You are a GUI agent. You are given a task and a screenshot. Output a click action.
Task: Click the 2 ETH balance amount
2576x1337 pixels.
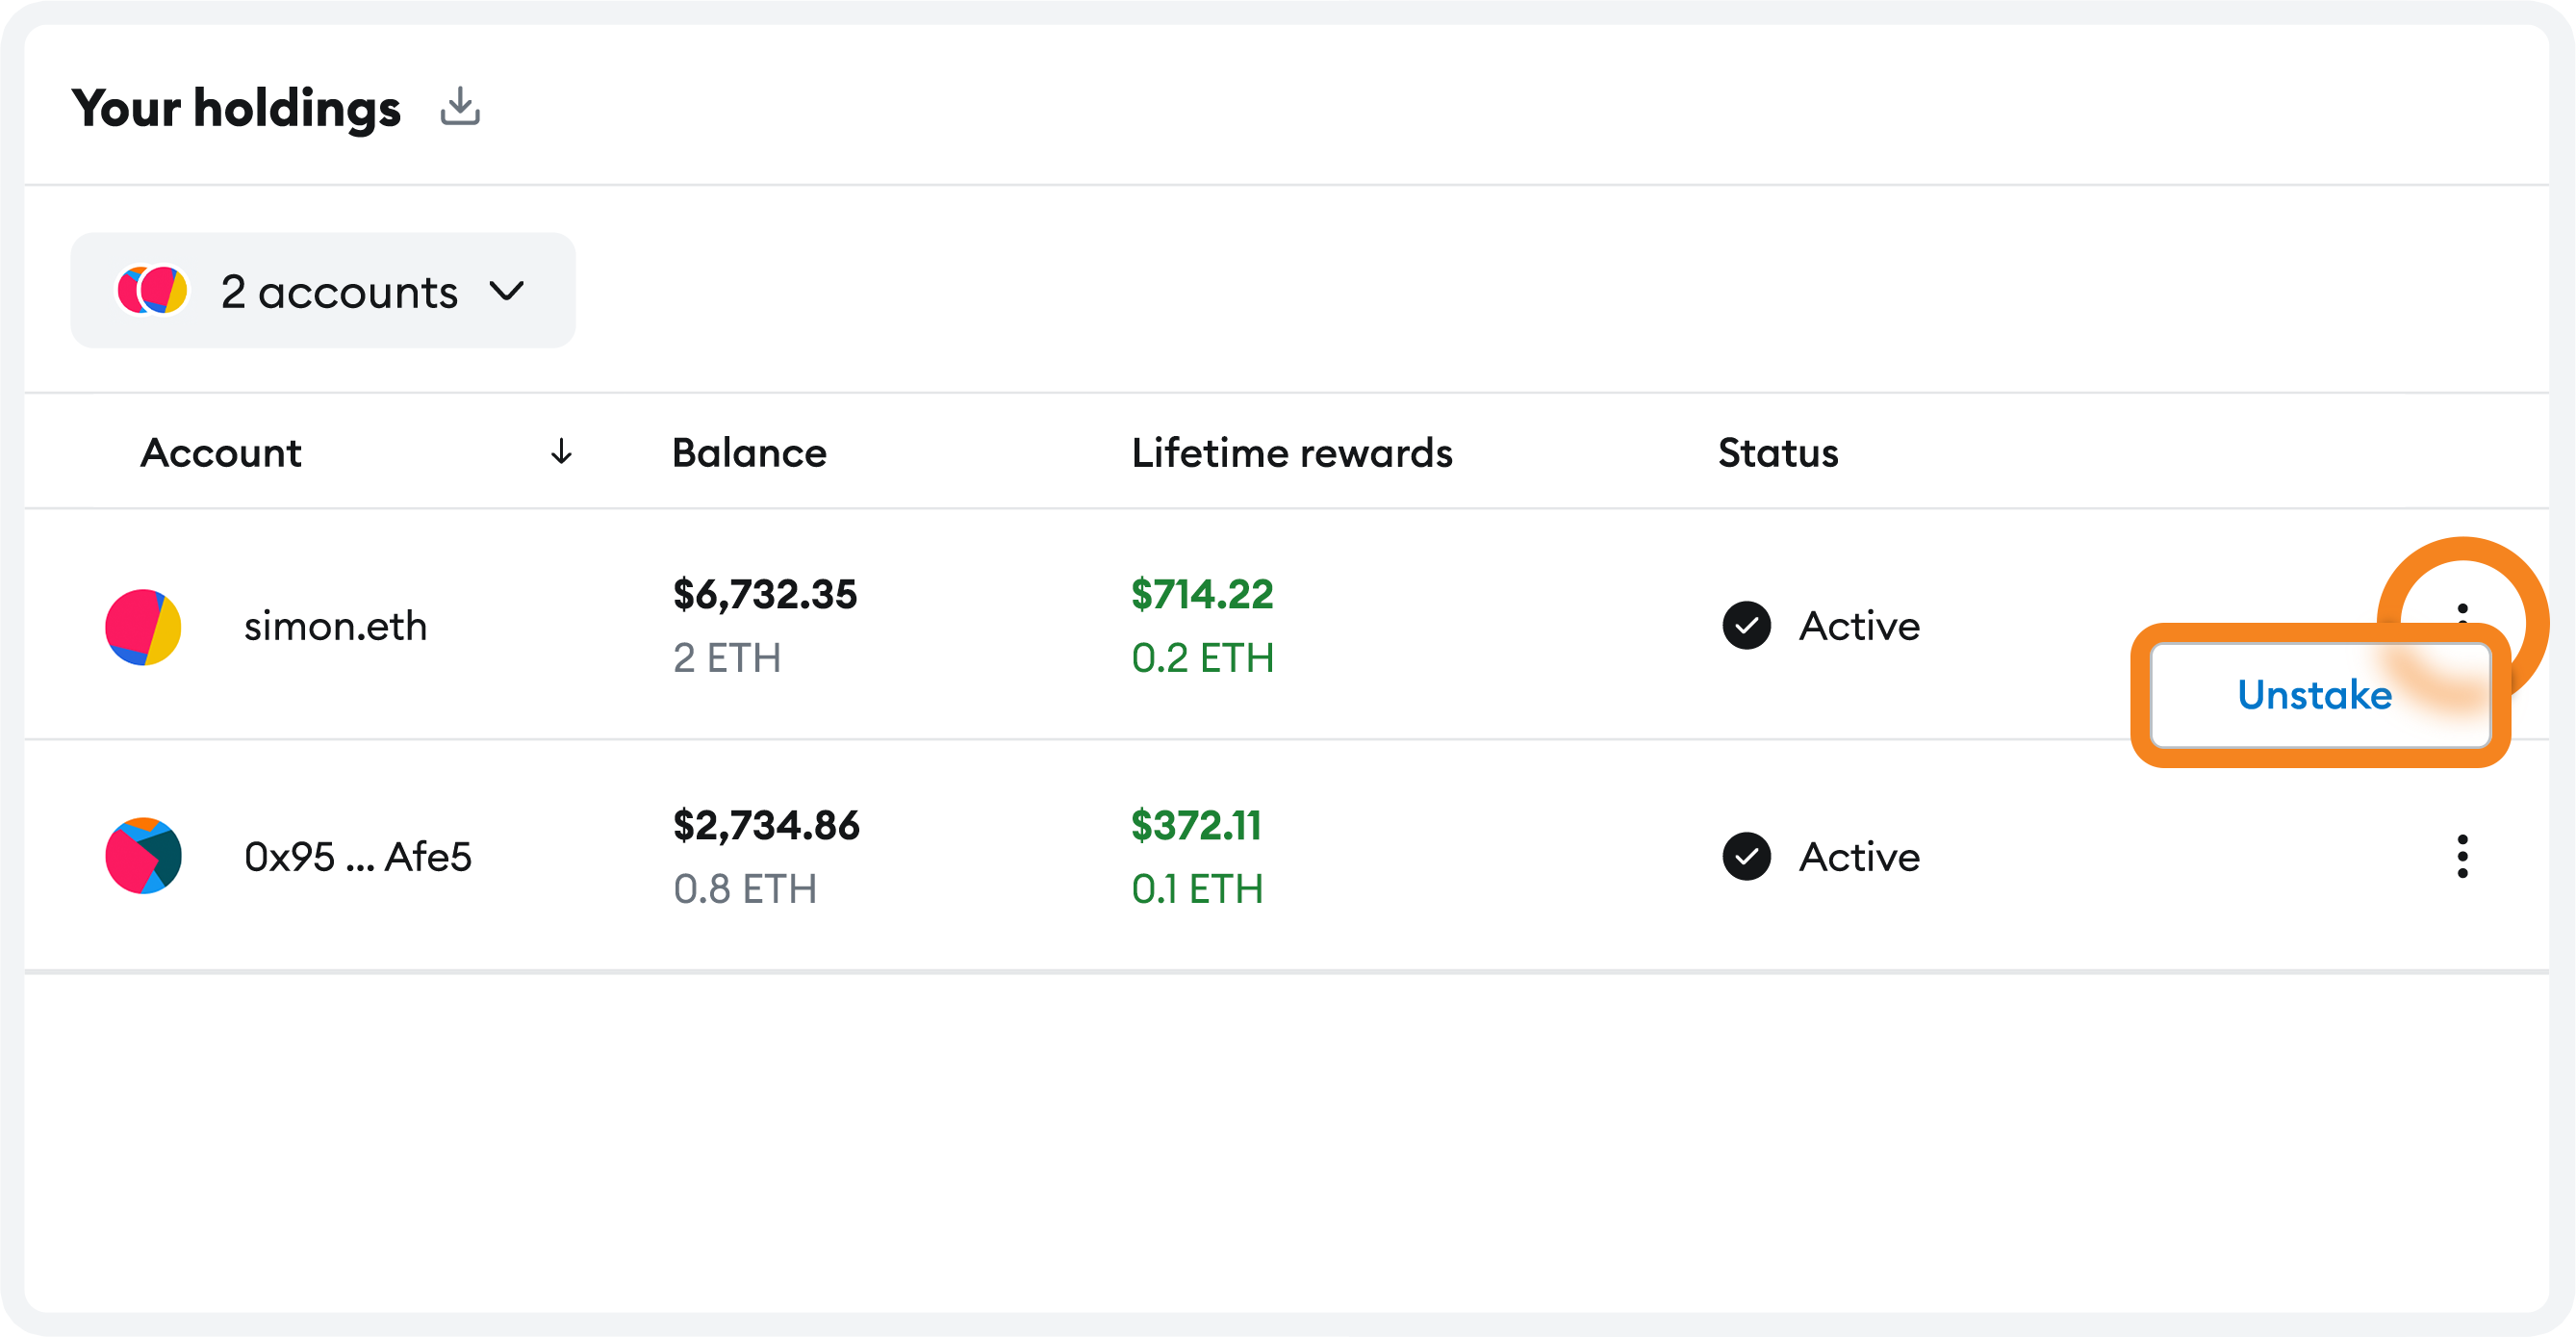[x=727, y=658]
